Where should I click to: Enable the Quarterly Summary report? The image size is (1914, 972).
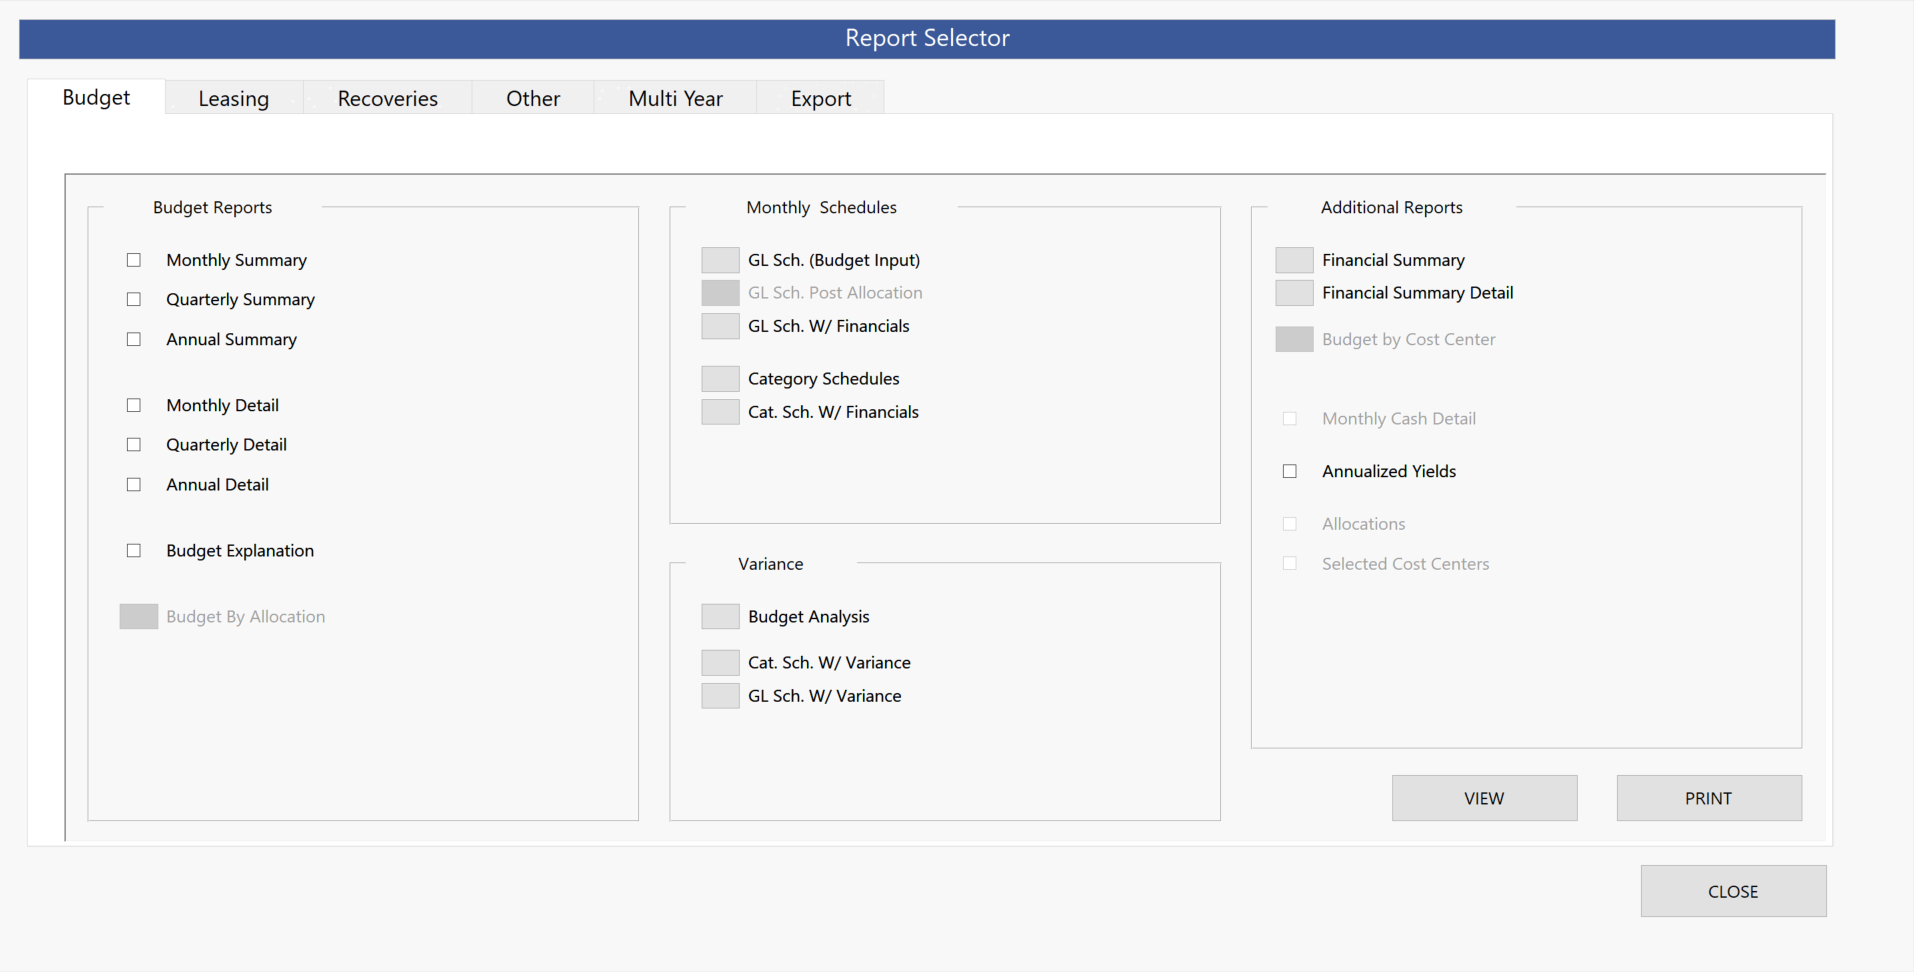click(134, 300)
